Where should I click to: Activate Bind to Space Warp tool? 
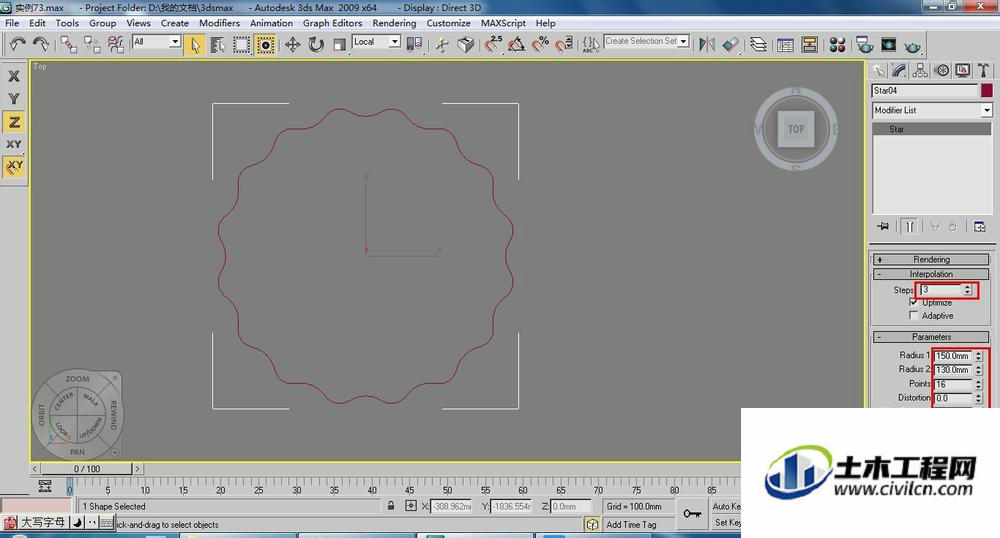coord(115,44)
